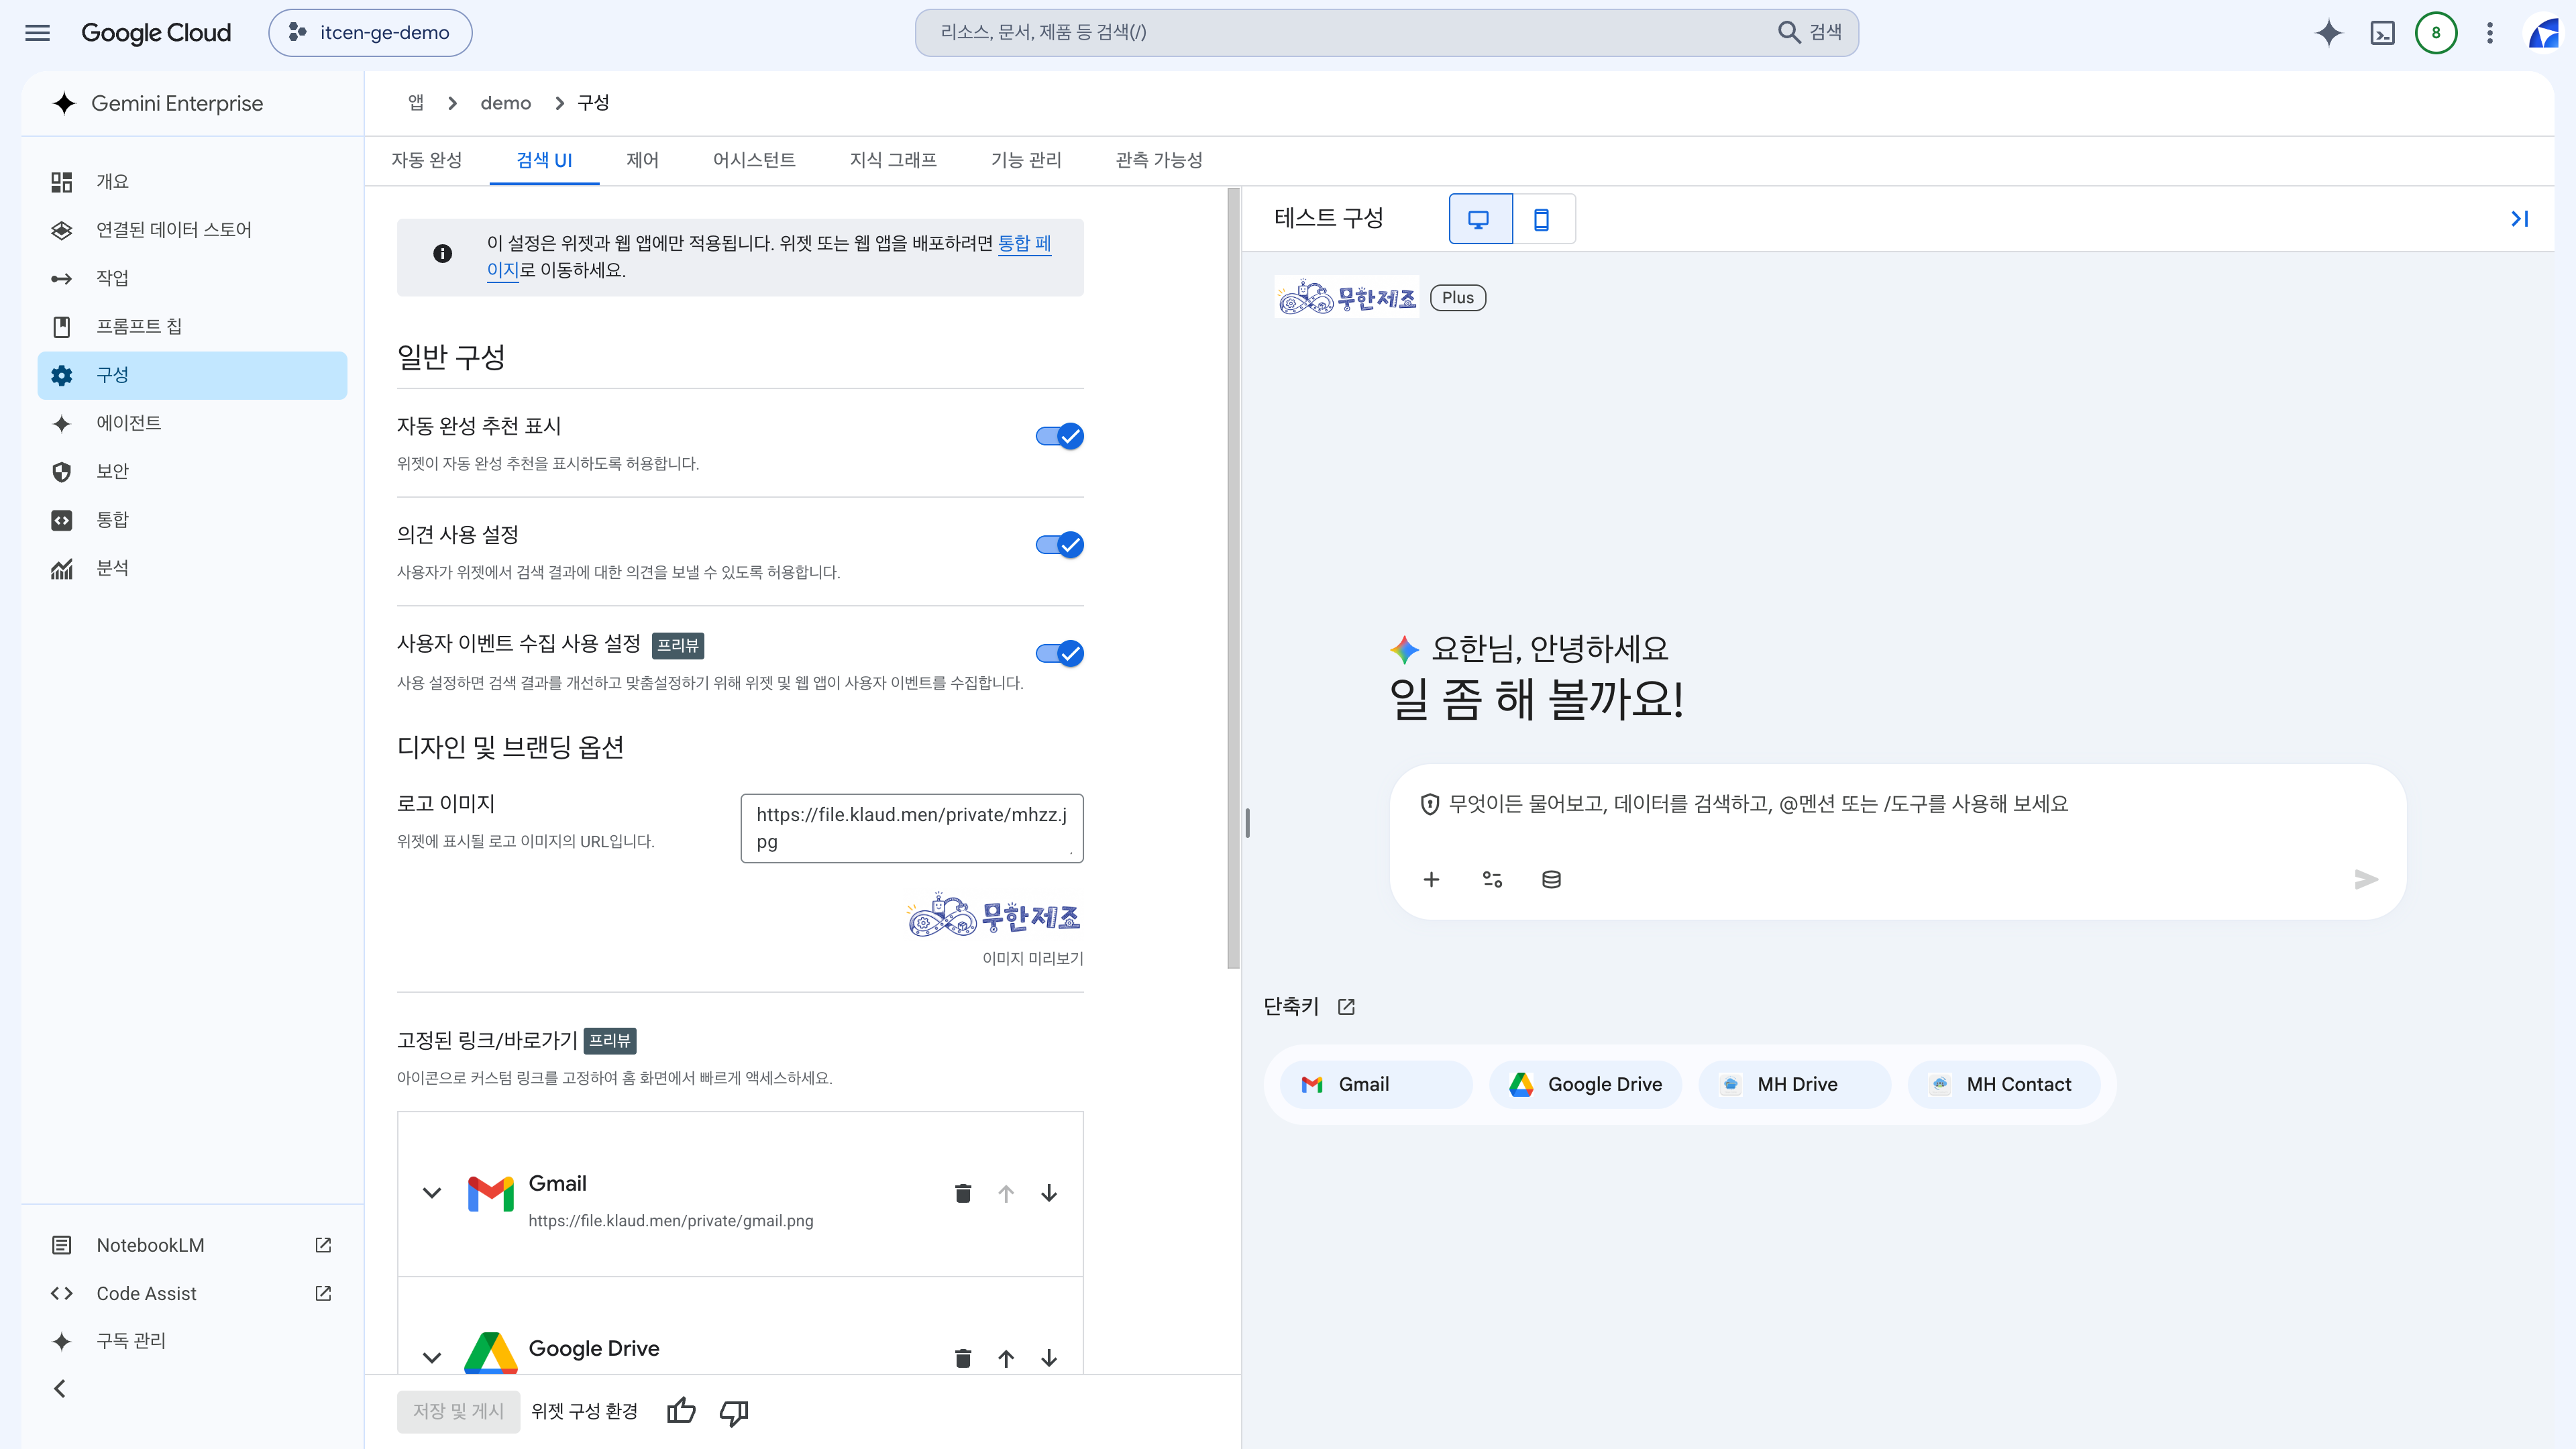Open the Gmail shortcut chip in preview

coord(1375,1085)
